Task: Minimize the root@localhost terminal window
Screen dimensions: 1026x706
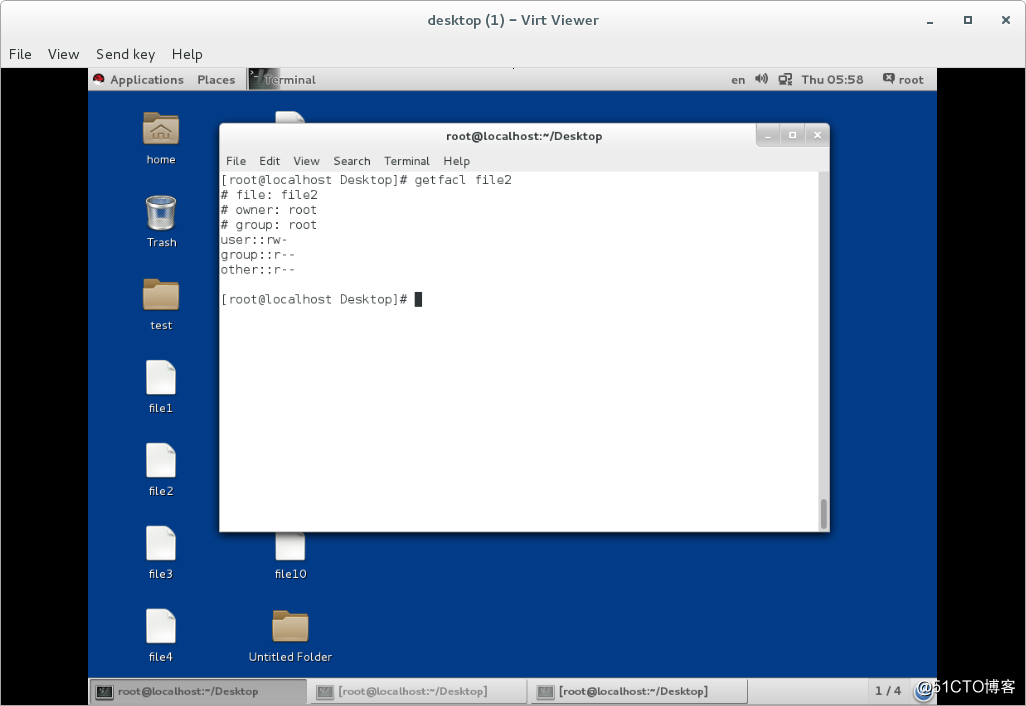Action: pos(768,135)
